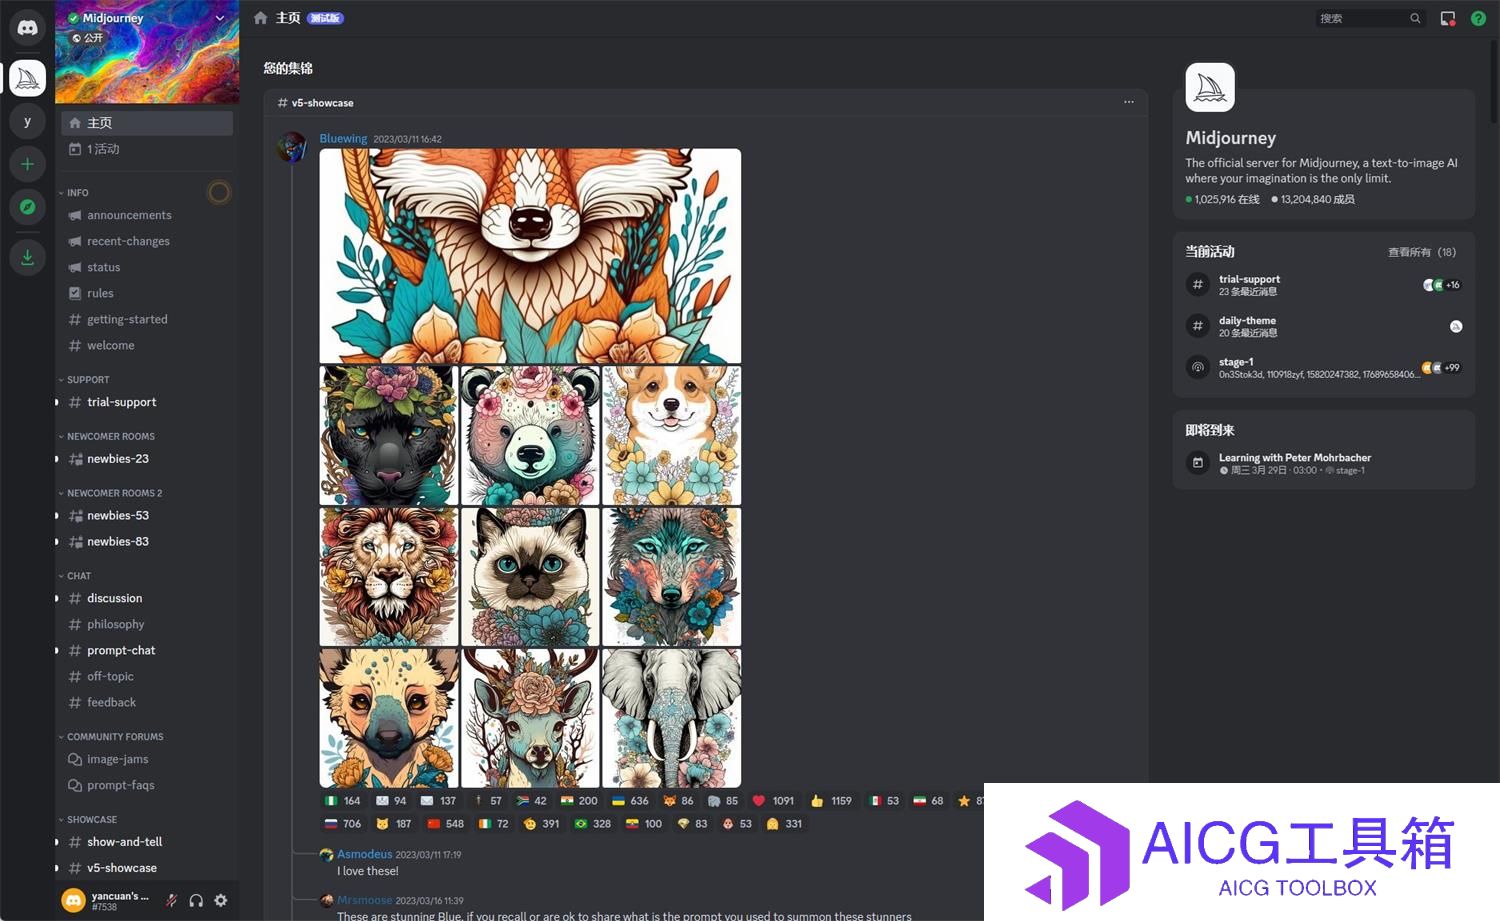
Task: Open v5-showcase channel in sidebar
Action: point(147,868)
